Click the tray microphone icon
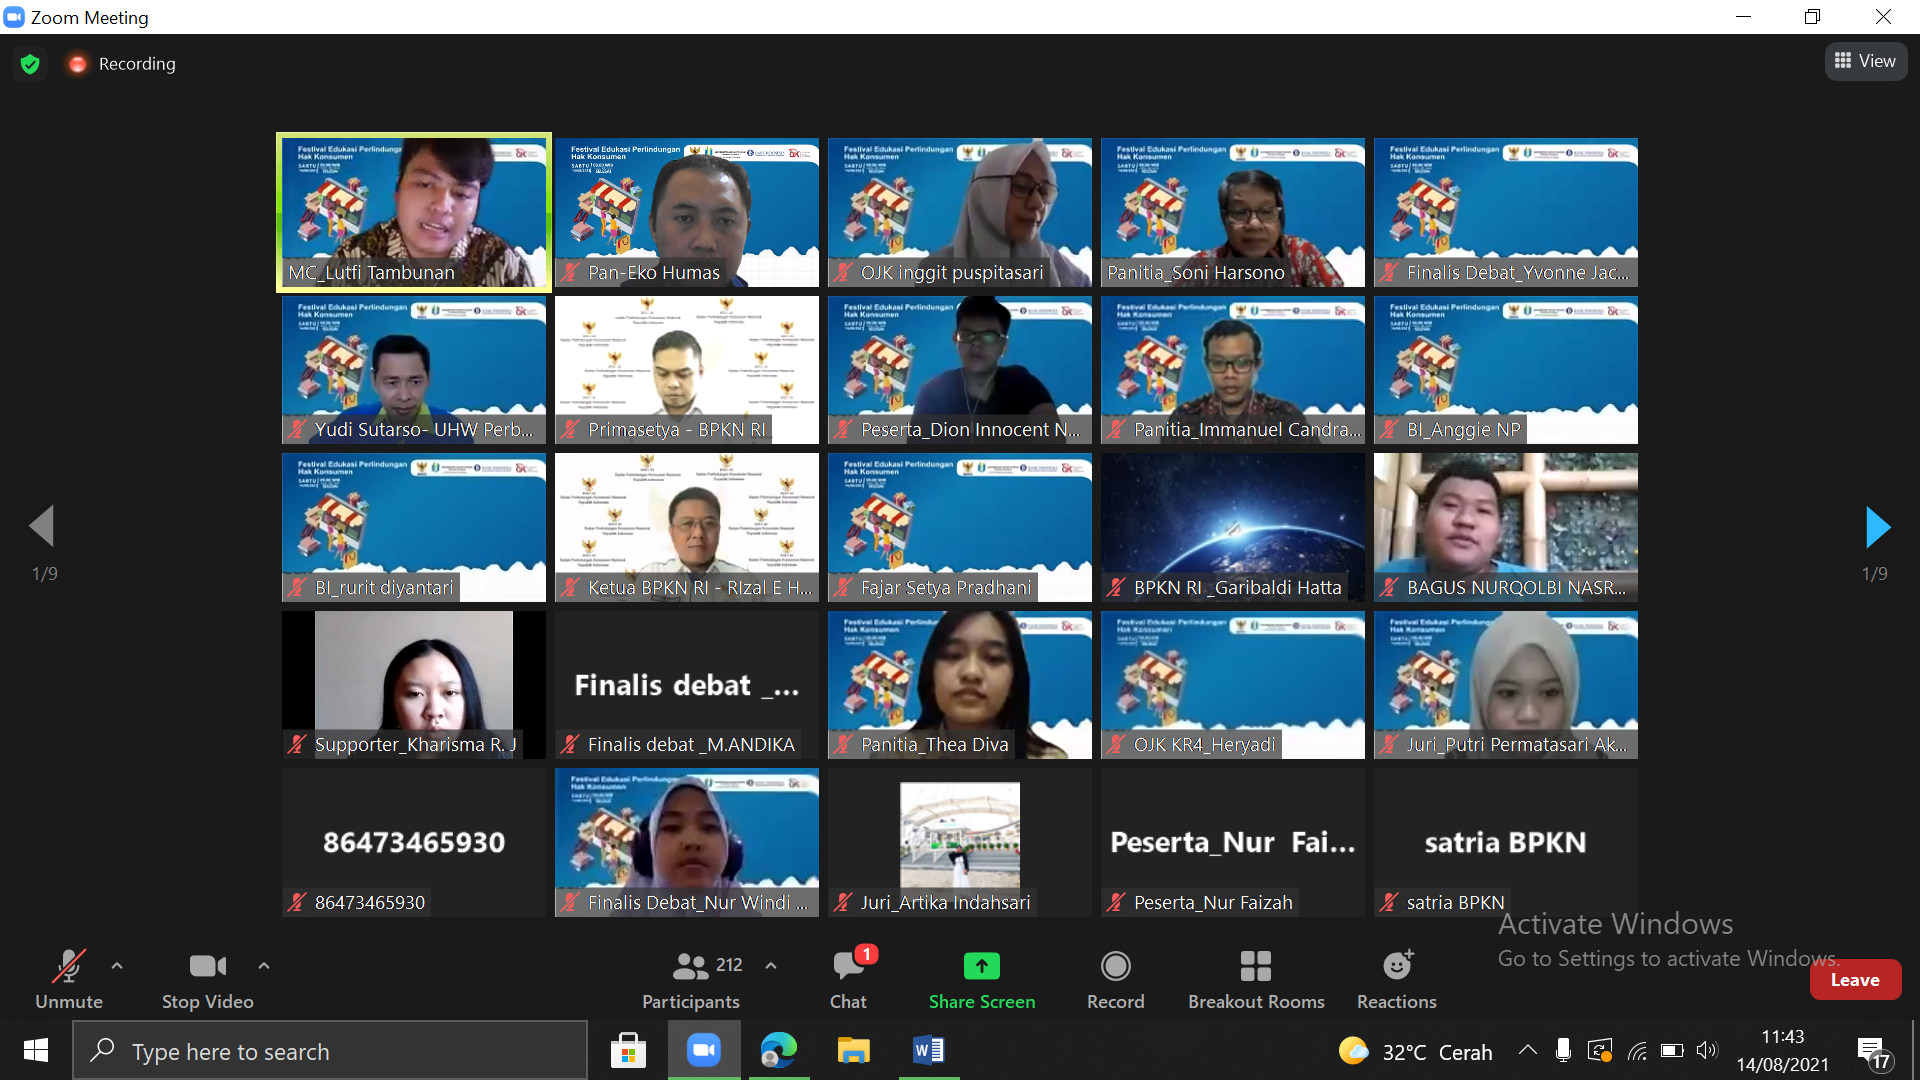1920x1080 pixels. (1563, 1050)
